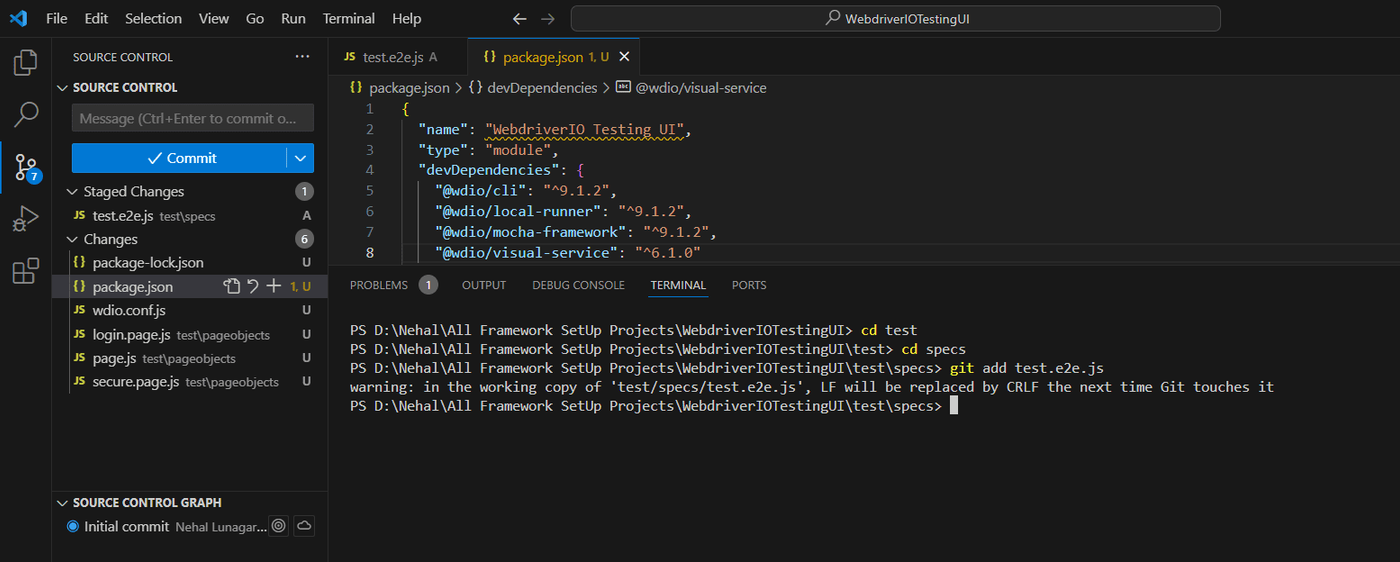Click the "@wdio/cli" dependency line
This screenshot has height=562, width=1400.
pyautogui.click(x=526, y=191)
